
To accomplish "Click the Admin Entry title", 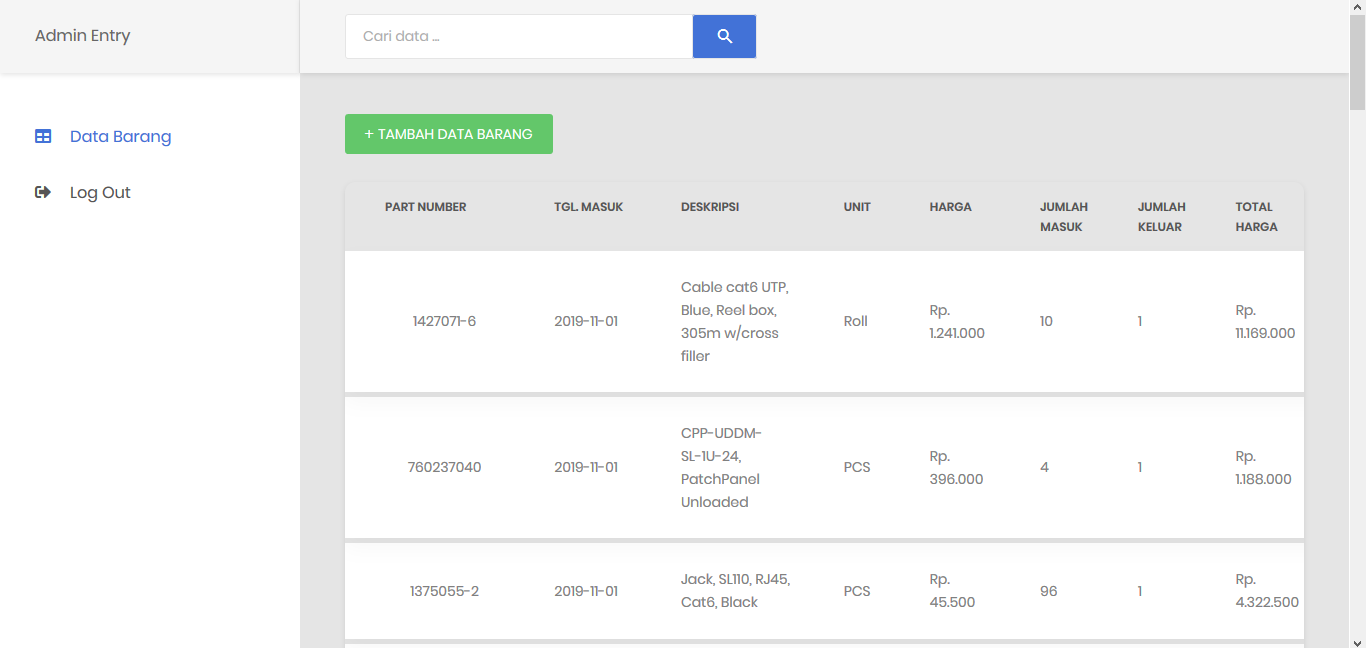I will (x=83, y=35).
